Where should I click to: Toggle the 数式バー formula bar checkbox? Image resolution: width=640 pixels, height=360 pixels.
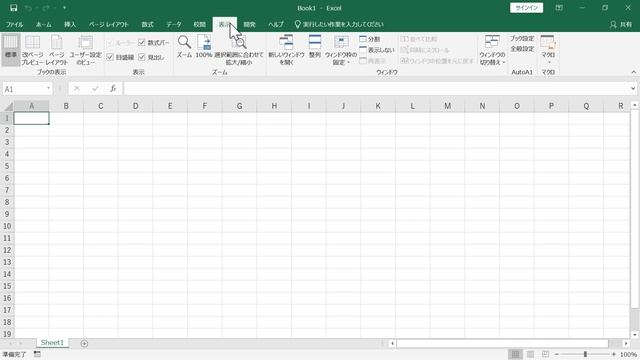click(x=142, y=42)
